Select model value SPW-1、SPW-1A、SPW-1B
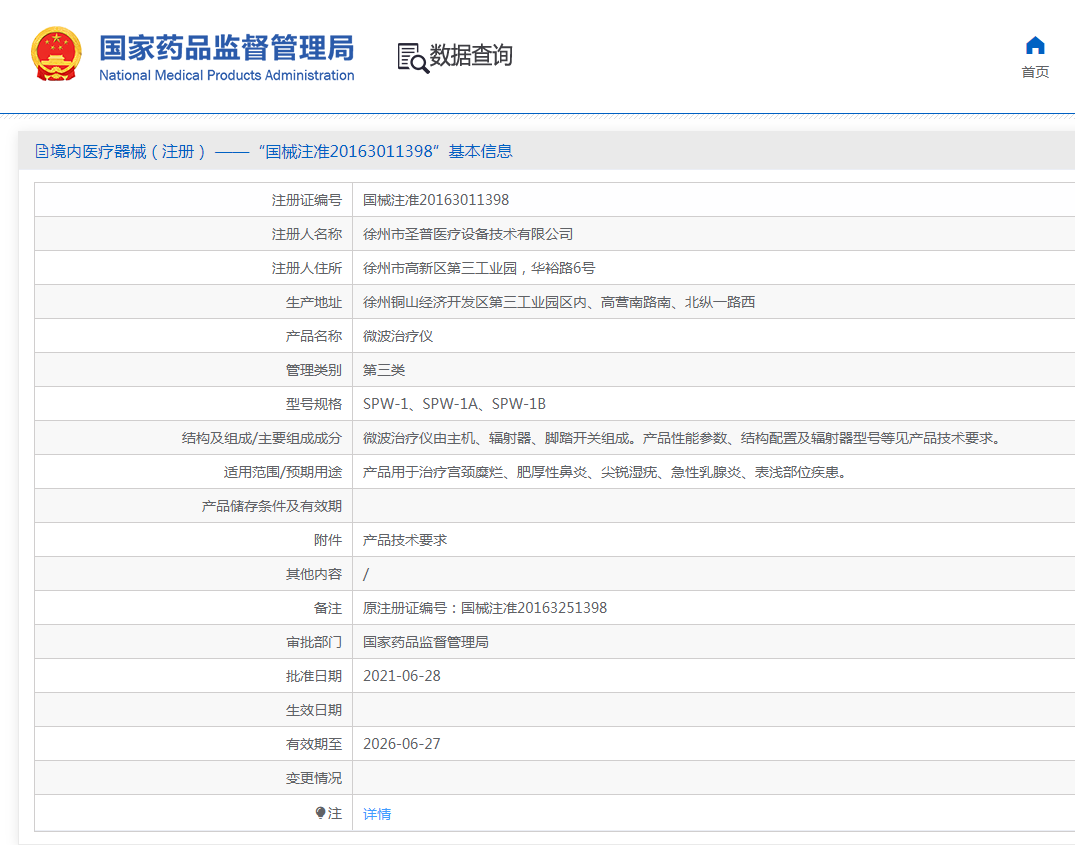Viewport: 1075px width, 845px height. pos(454,404)
